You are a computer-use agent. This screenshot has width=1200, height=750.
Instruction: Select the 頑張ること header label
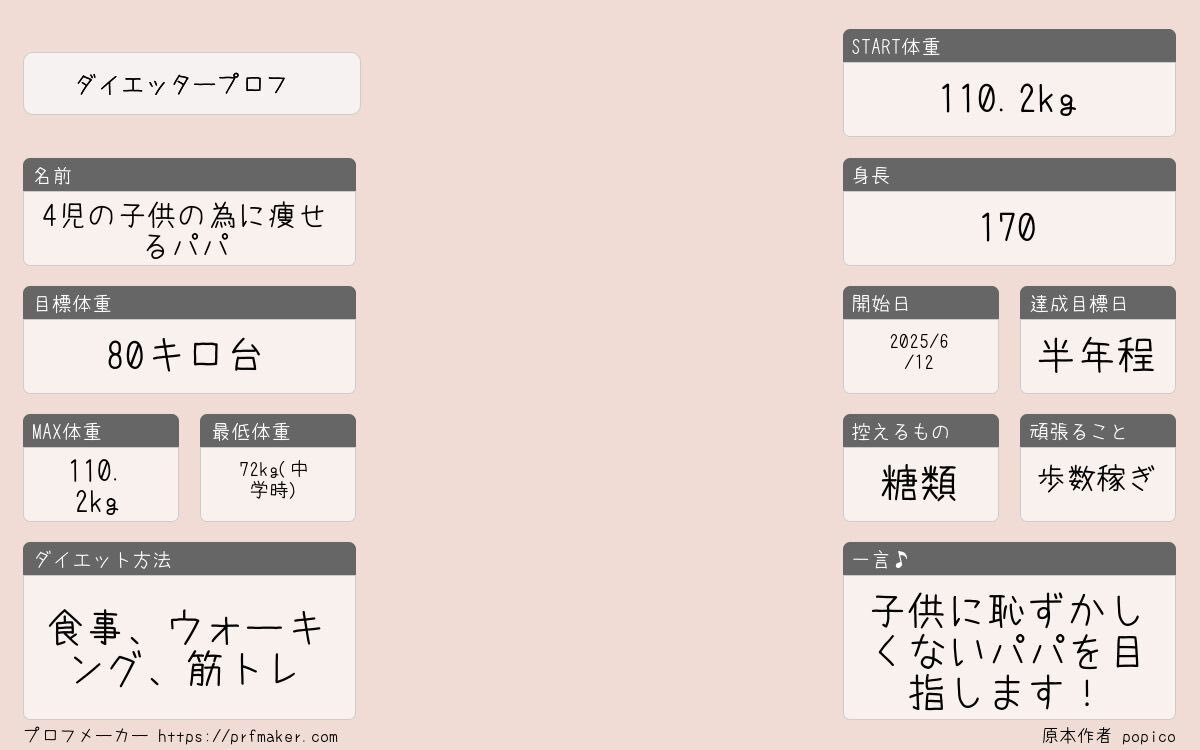point(1078,432)
